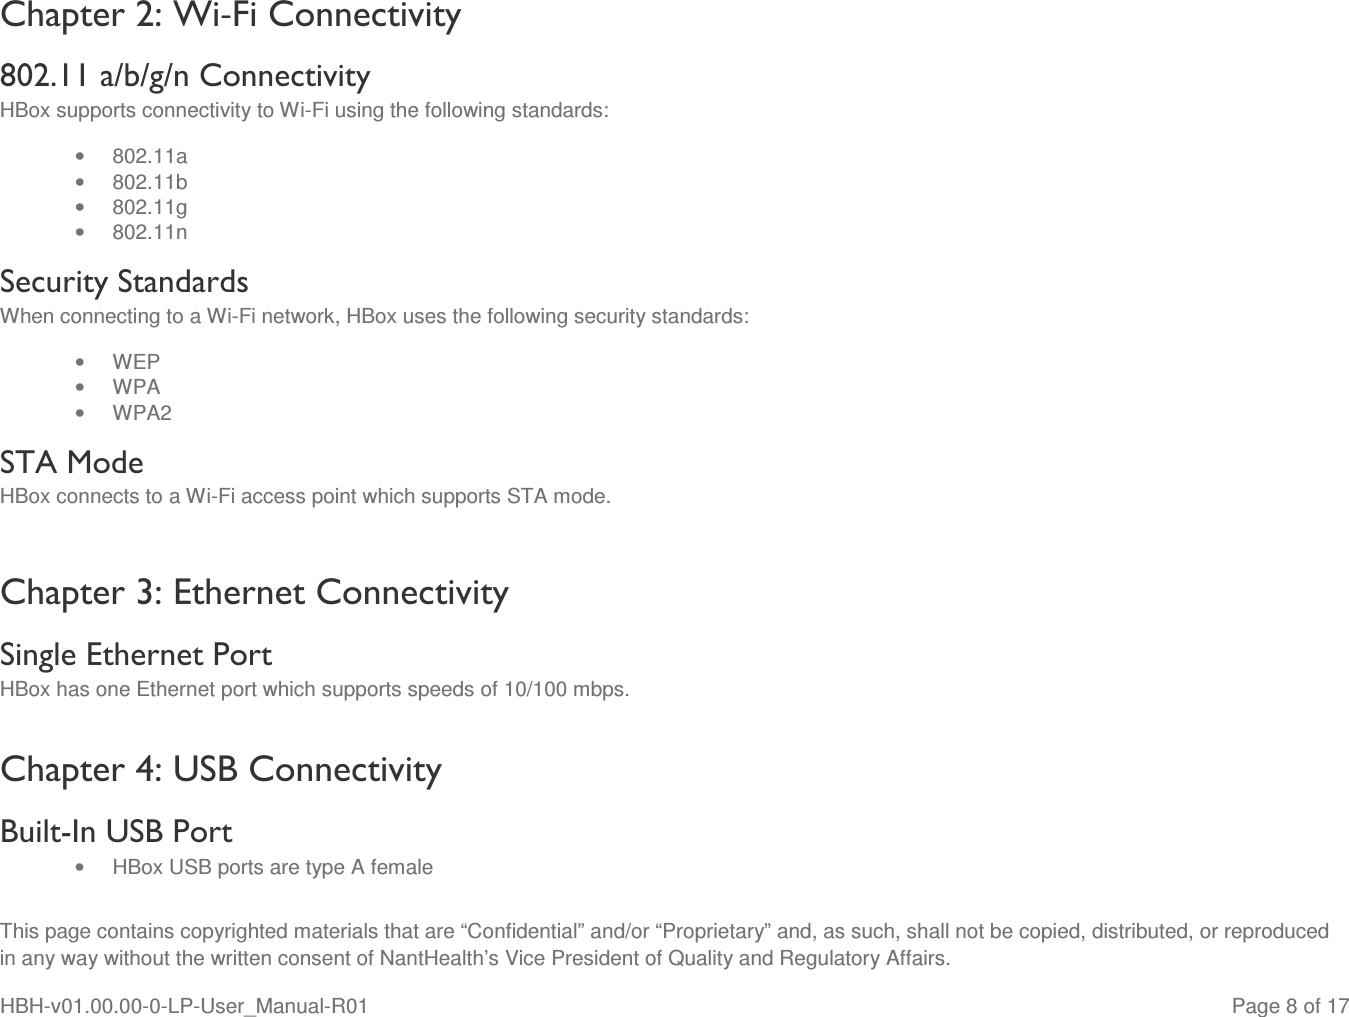Click the WEP bullet item
The width and height of the screenshot is (1349, 1017).
click(x=136, y=362)
